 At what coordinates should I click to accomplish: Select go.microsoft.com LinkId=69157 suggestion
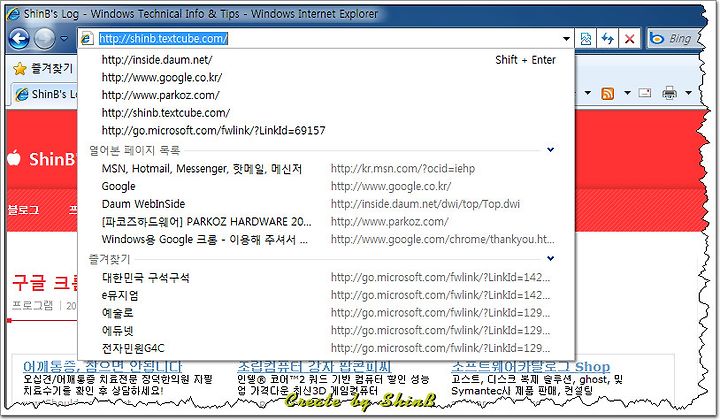coord(326,130)
